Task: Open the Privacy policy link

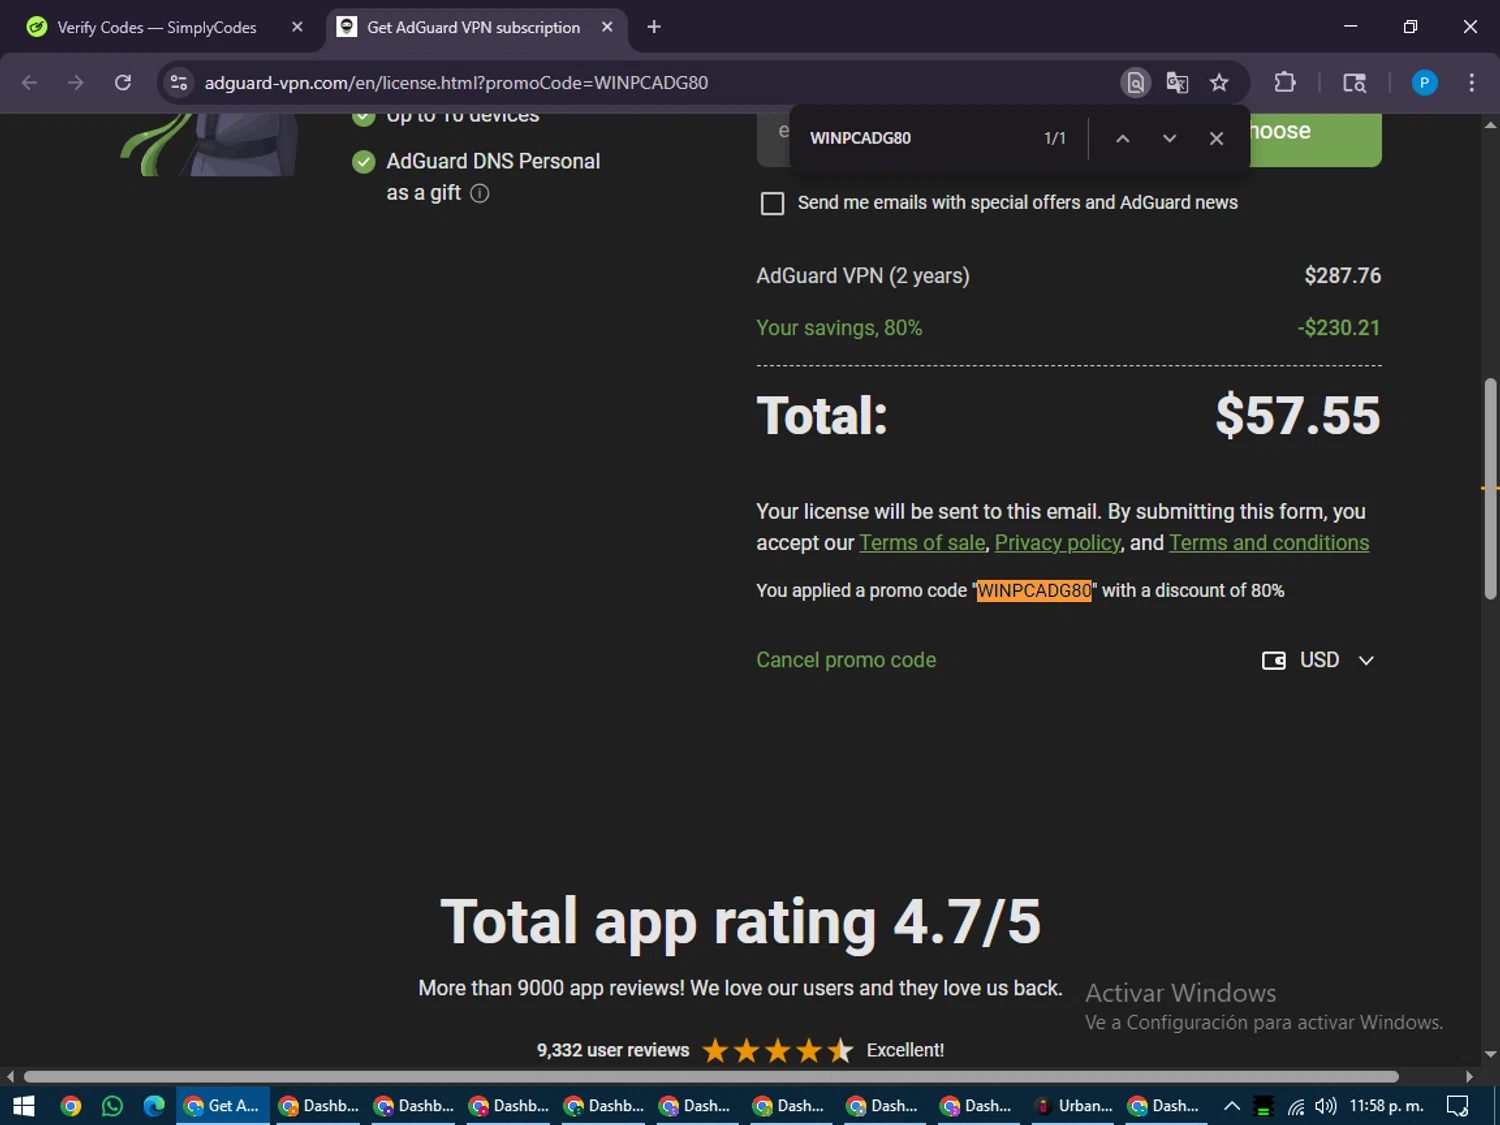Action: [1058, 543]
